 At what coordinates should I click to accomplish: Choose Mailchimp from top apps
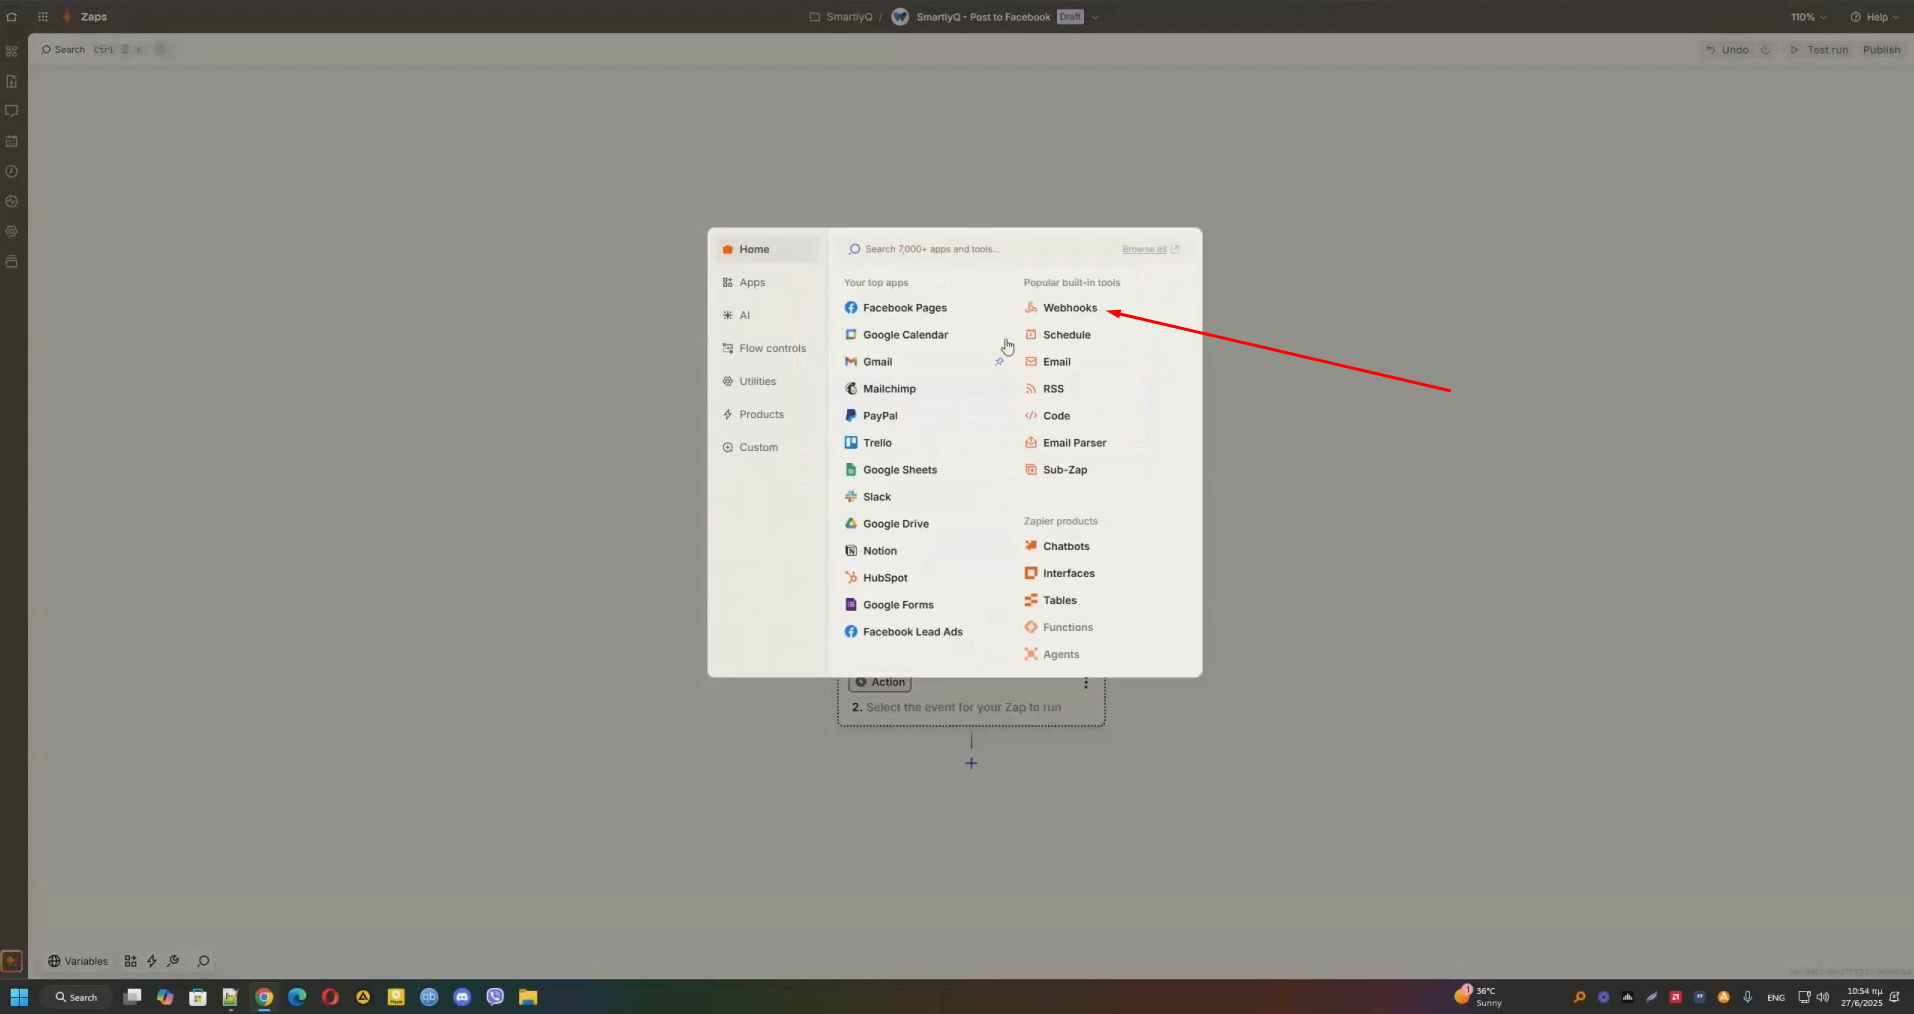[x=880, y=389]
